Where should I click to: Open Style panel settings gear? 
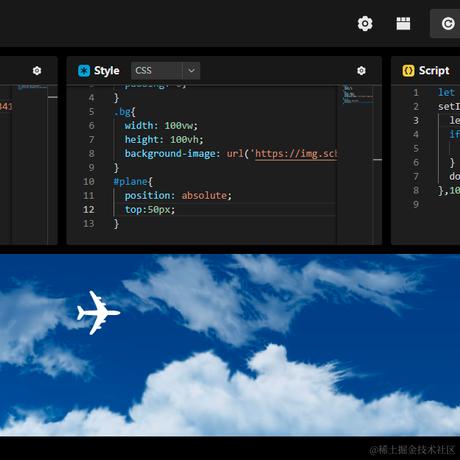361,71
